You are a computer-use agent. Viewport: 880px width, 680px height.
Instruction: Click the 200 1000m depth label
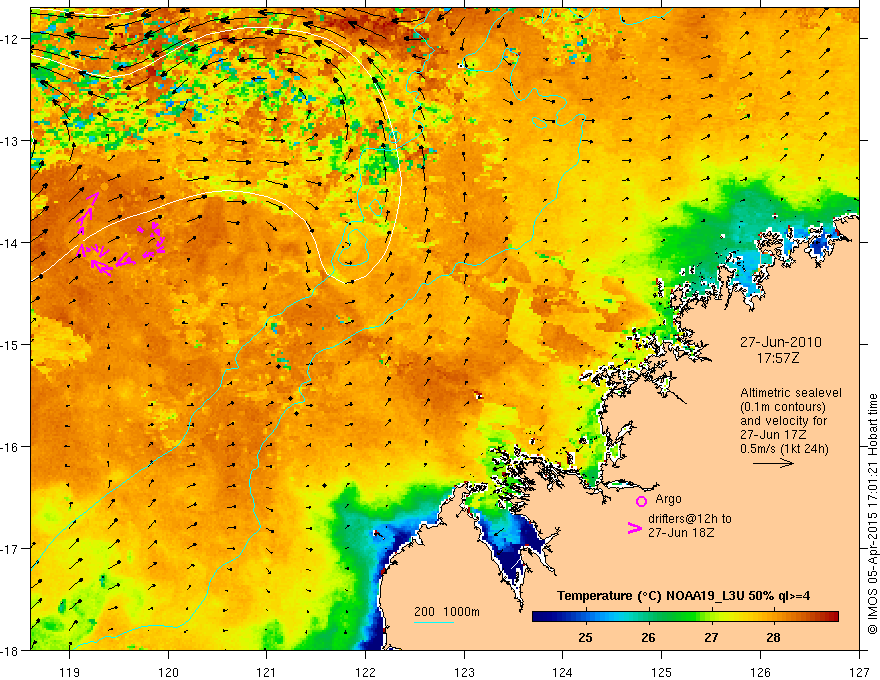[x=447, y=612]
